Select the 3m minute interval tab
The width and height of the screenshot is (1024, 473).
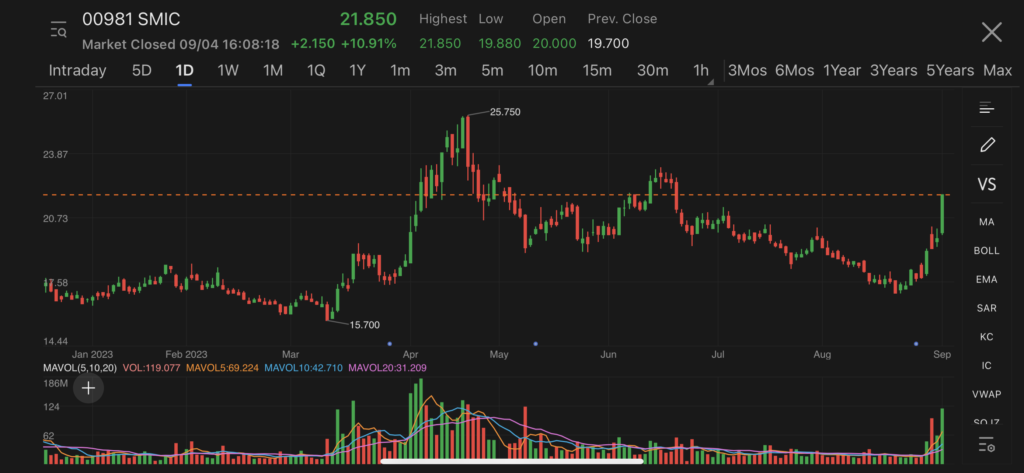coord(445,71)
